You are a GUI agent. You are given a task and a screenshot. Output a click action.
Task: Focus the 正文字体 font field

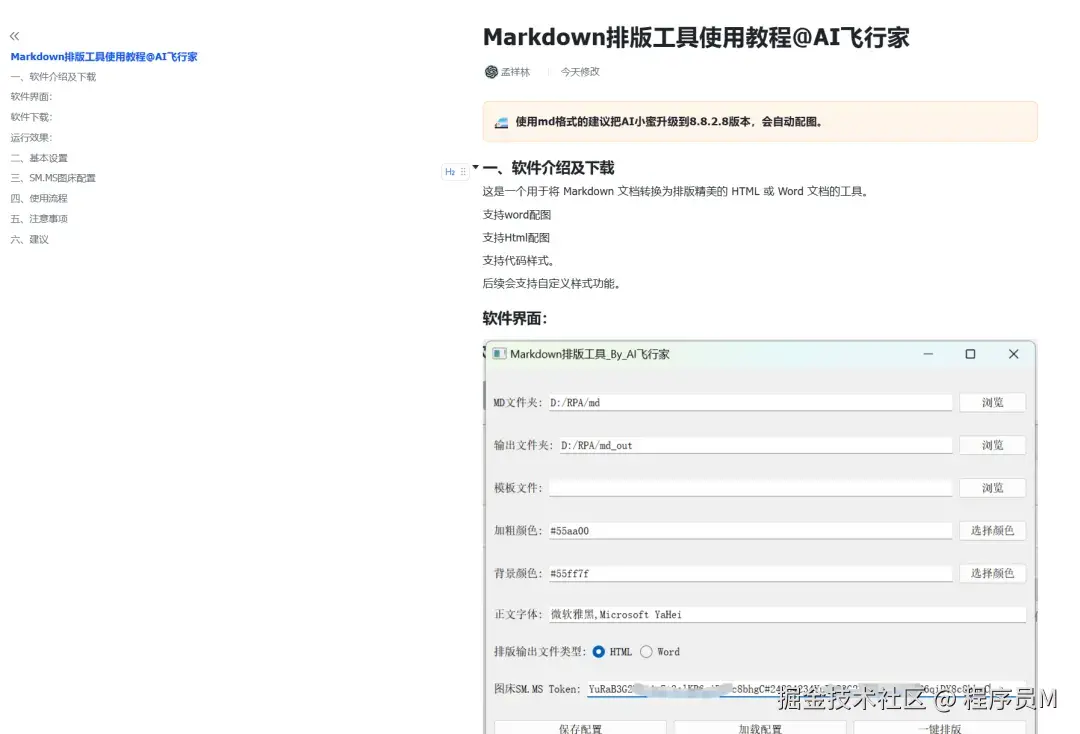787,614
